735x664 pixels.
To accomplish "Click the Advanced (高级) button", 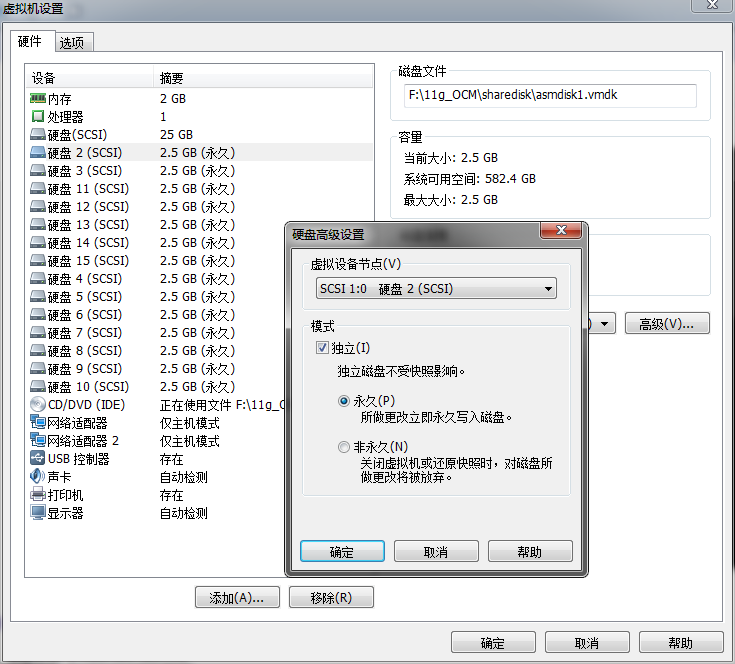I will coord(666,324).
